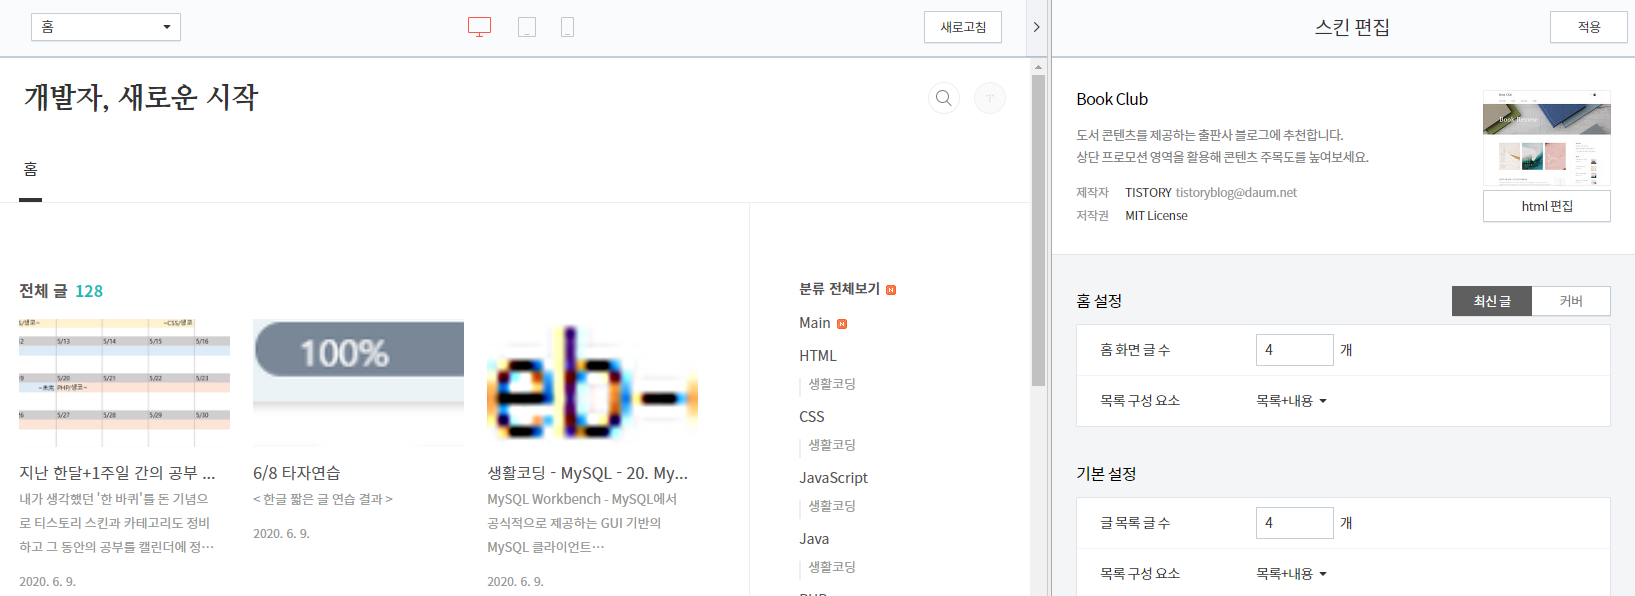1635x596 pixels.
Task: Click the < 한글 짧은 글 연습 결과 > excerpt
Action: tap(323, 499)
